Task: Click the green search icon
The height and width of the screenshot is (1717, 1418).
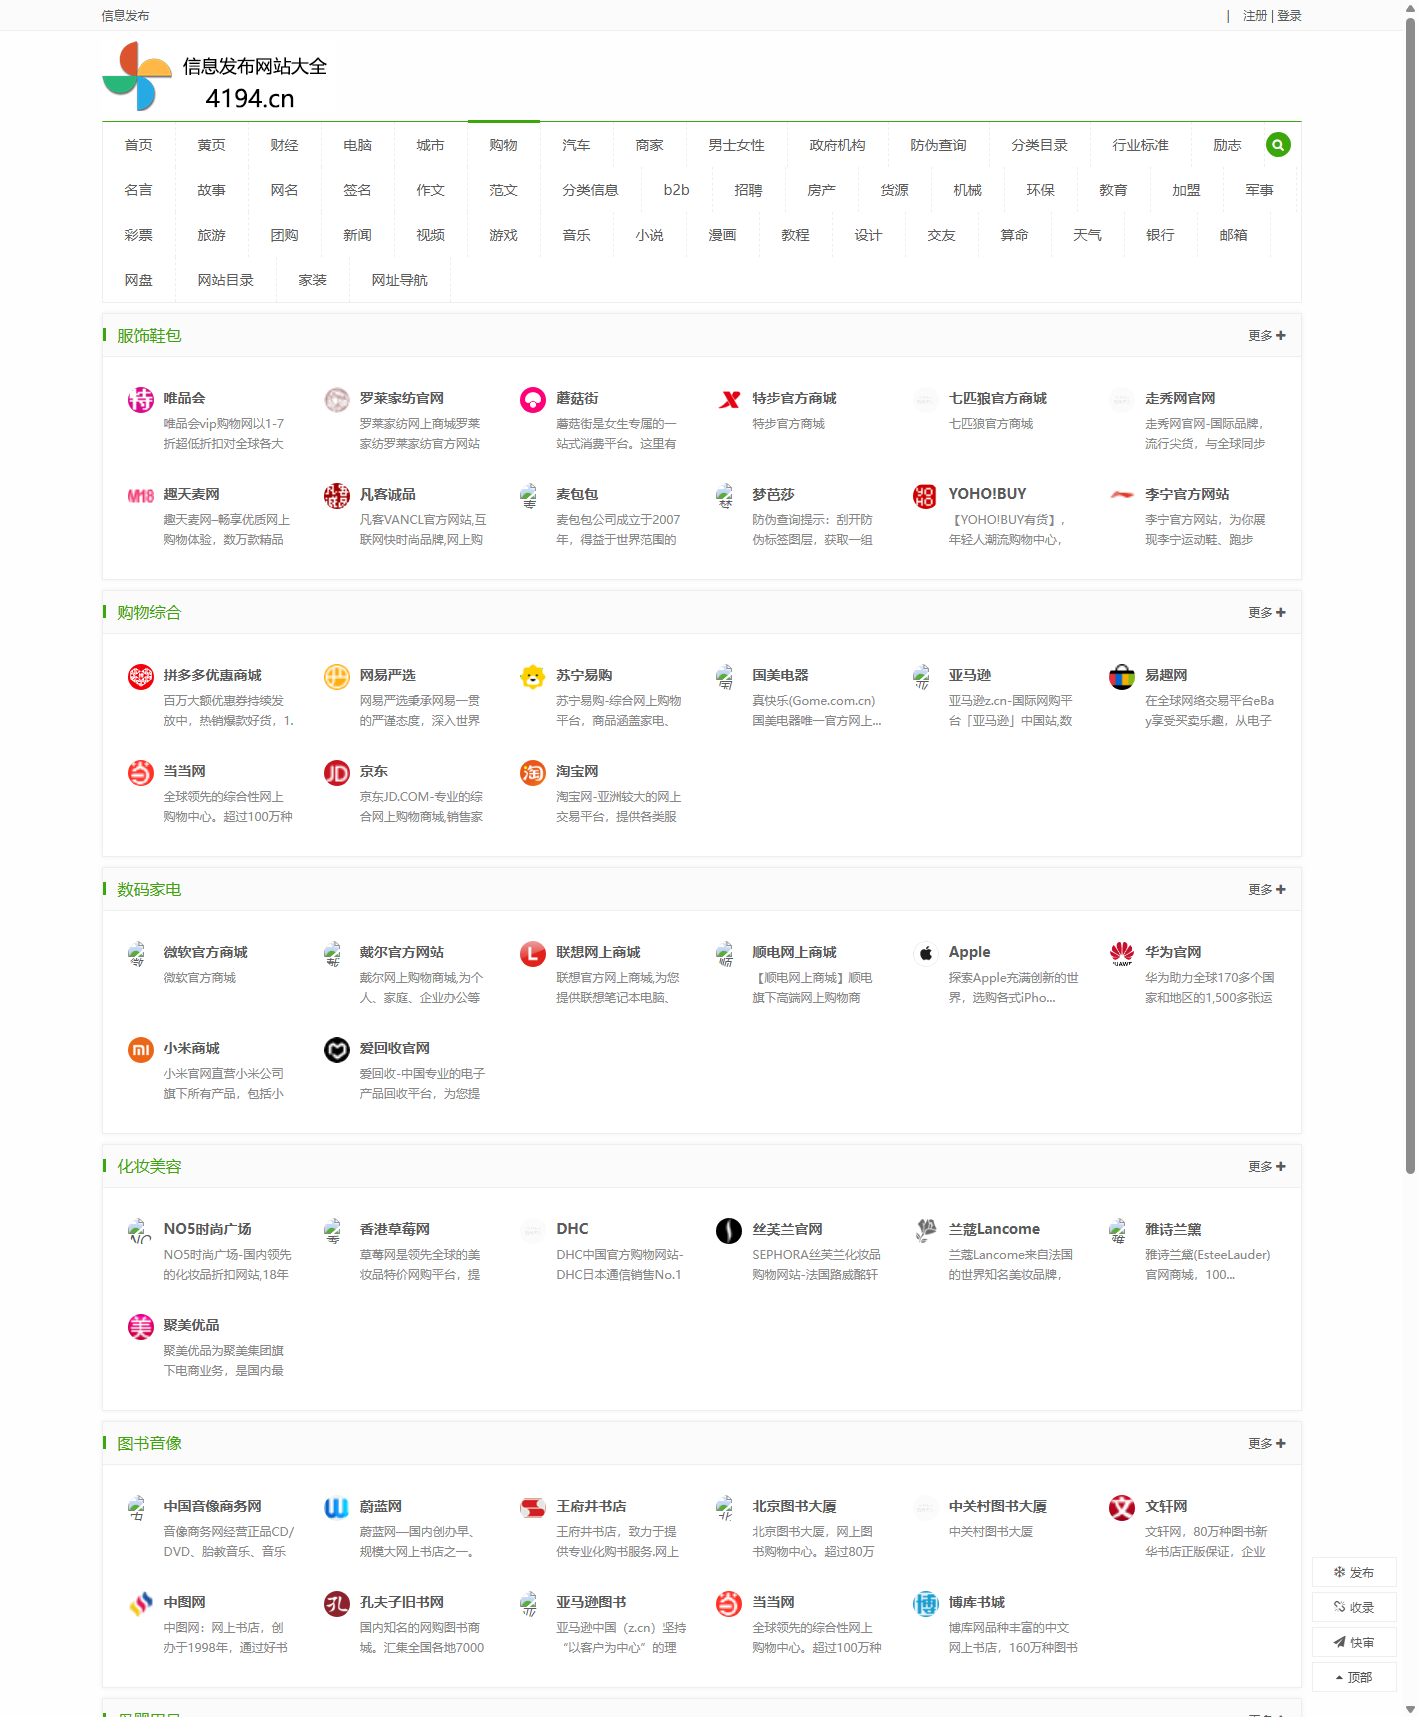Action: click(1277, 145)
